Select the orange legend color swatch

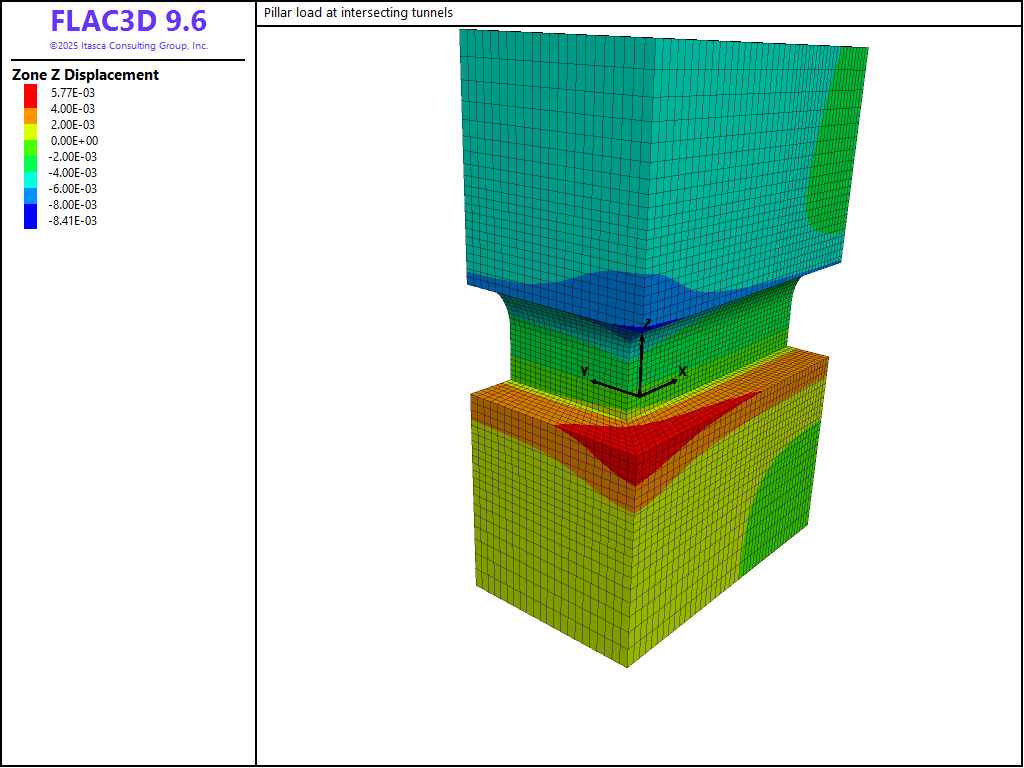tap(31, 116)
